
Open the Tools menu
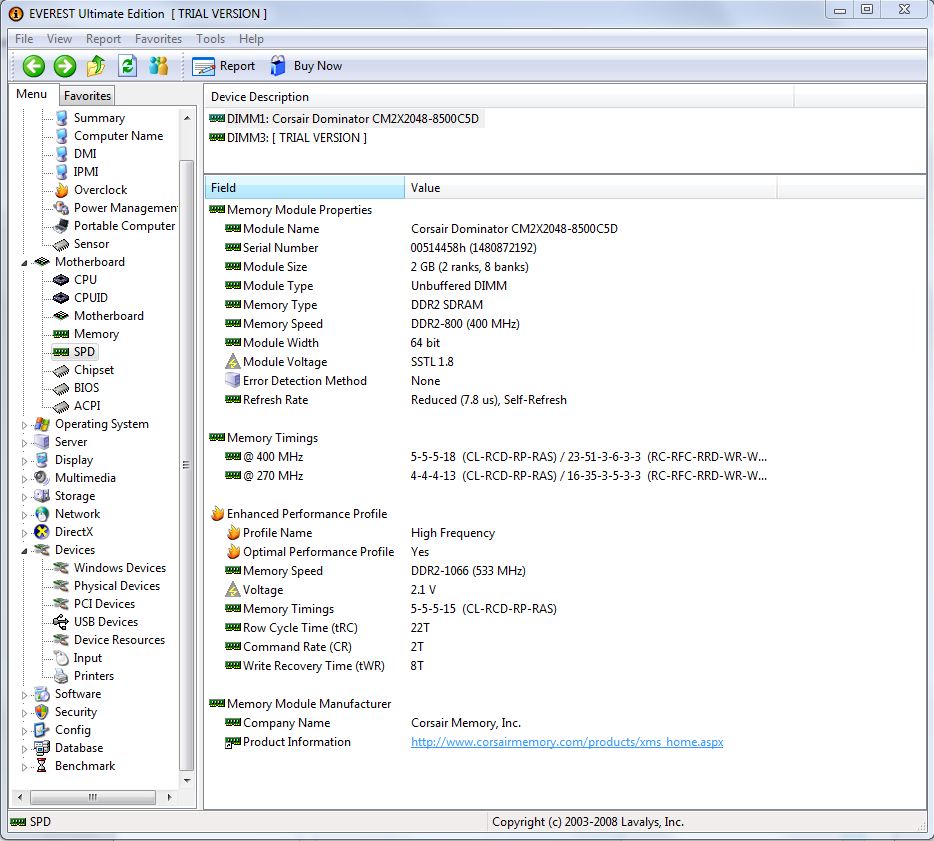pyautogui.click(x=210, y=39)
